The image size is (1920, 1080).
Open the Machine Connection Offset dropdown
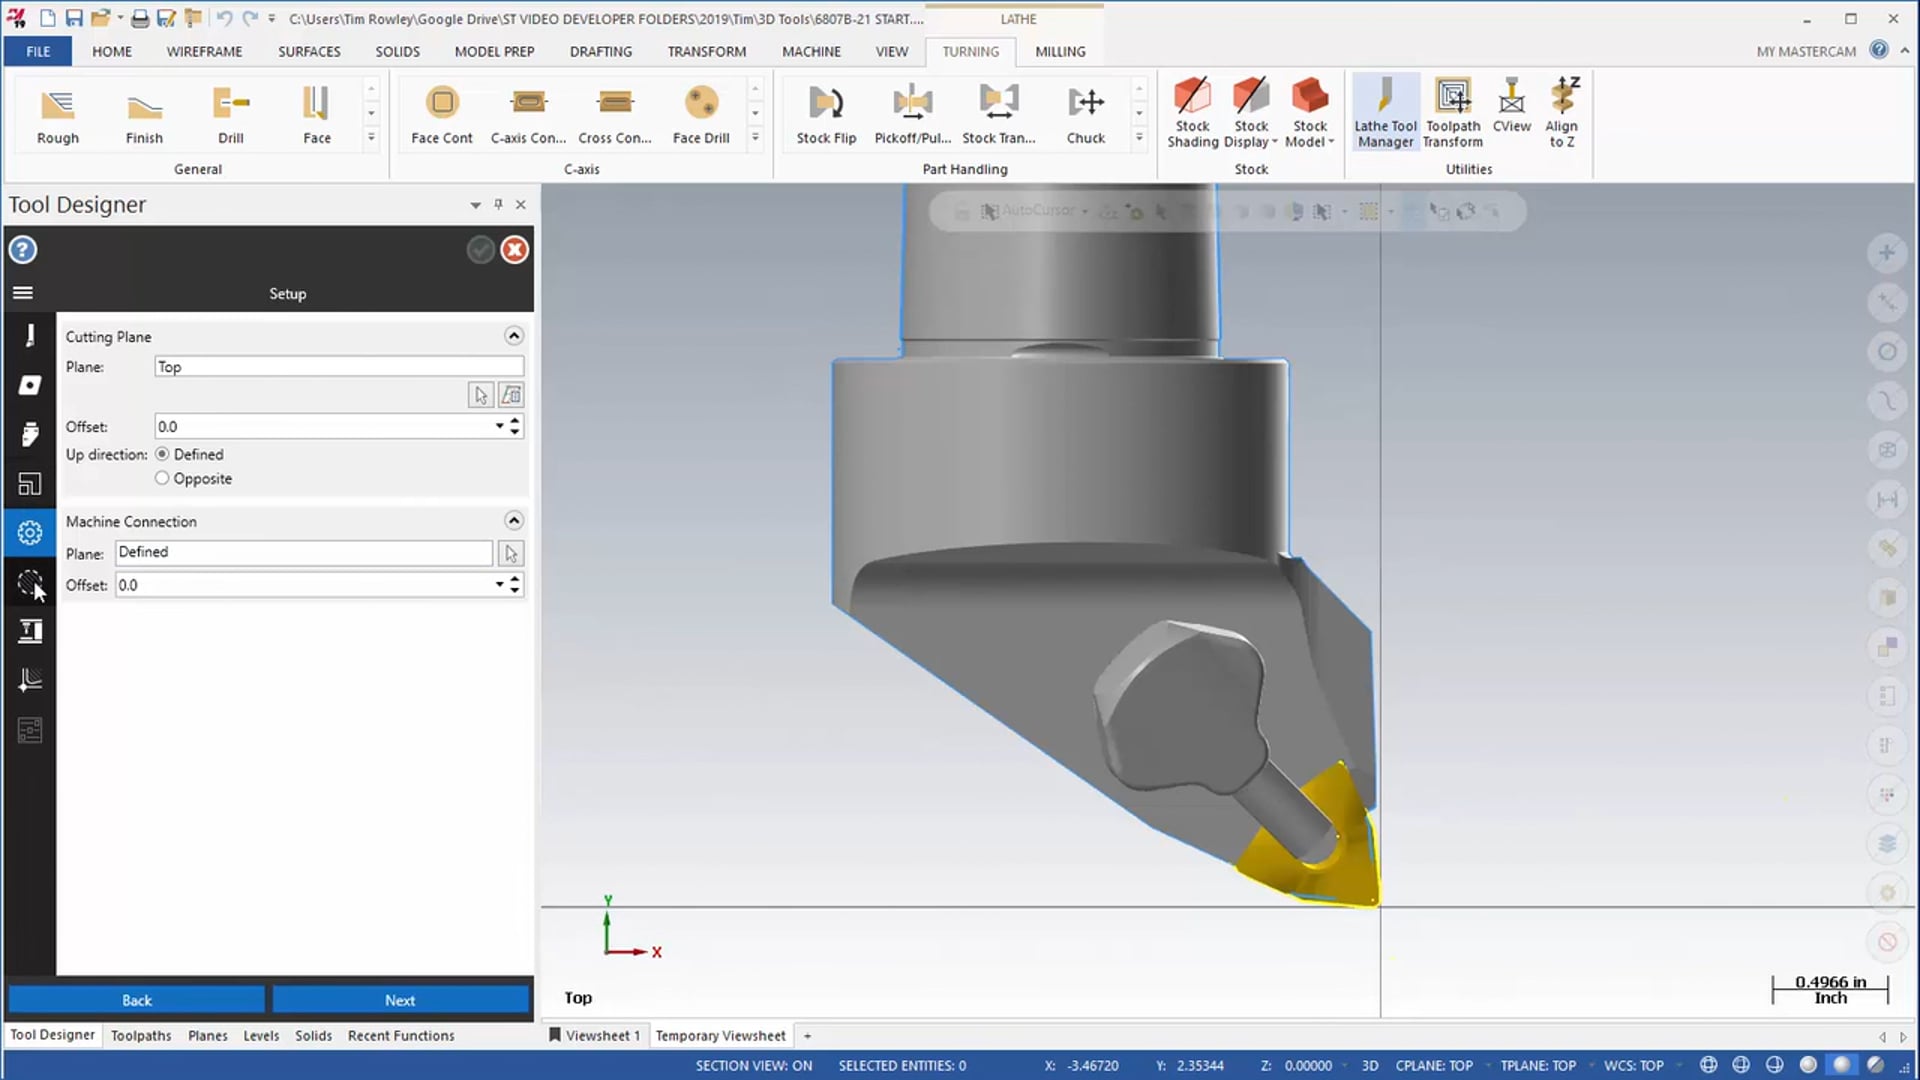(499, 585)
